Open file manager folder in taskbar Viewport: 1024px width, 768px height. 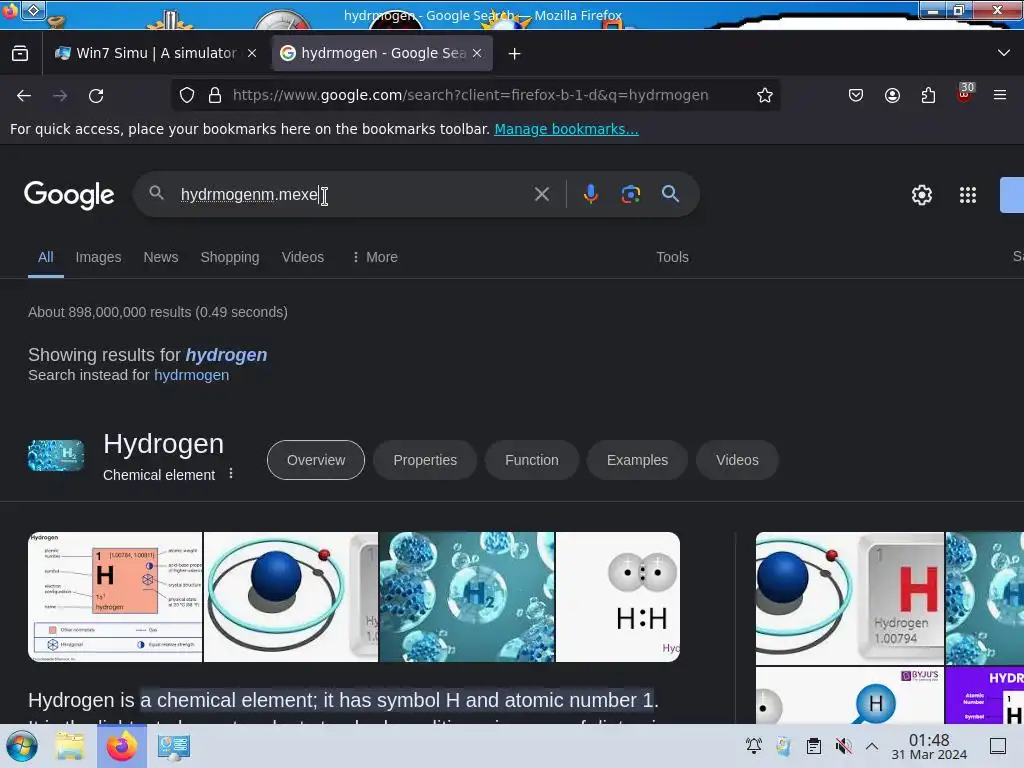tap(70, 746)
